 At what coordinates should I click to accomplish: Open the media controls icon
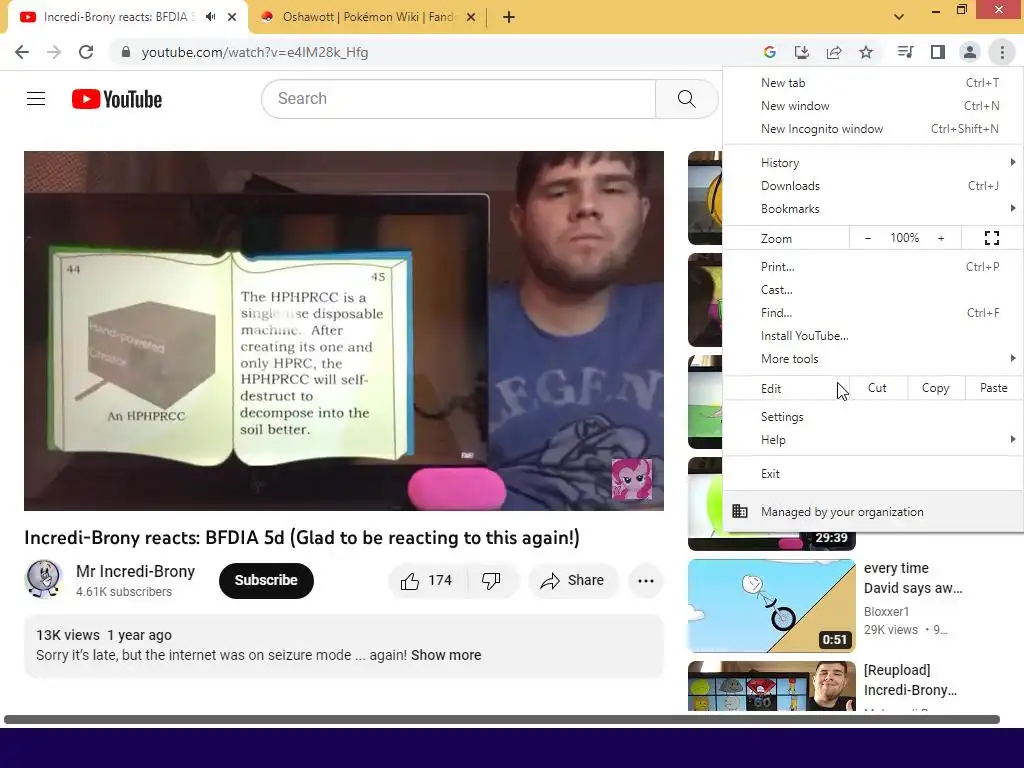[x=905, y=52]
